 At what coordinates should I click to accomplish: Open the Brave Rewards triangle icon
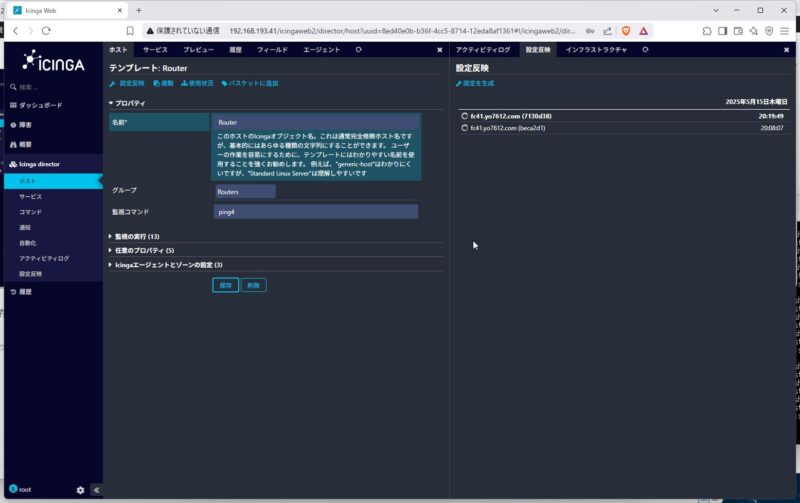pos(644,31)
